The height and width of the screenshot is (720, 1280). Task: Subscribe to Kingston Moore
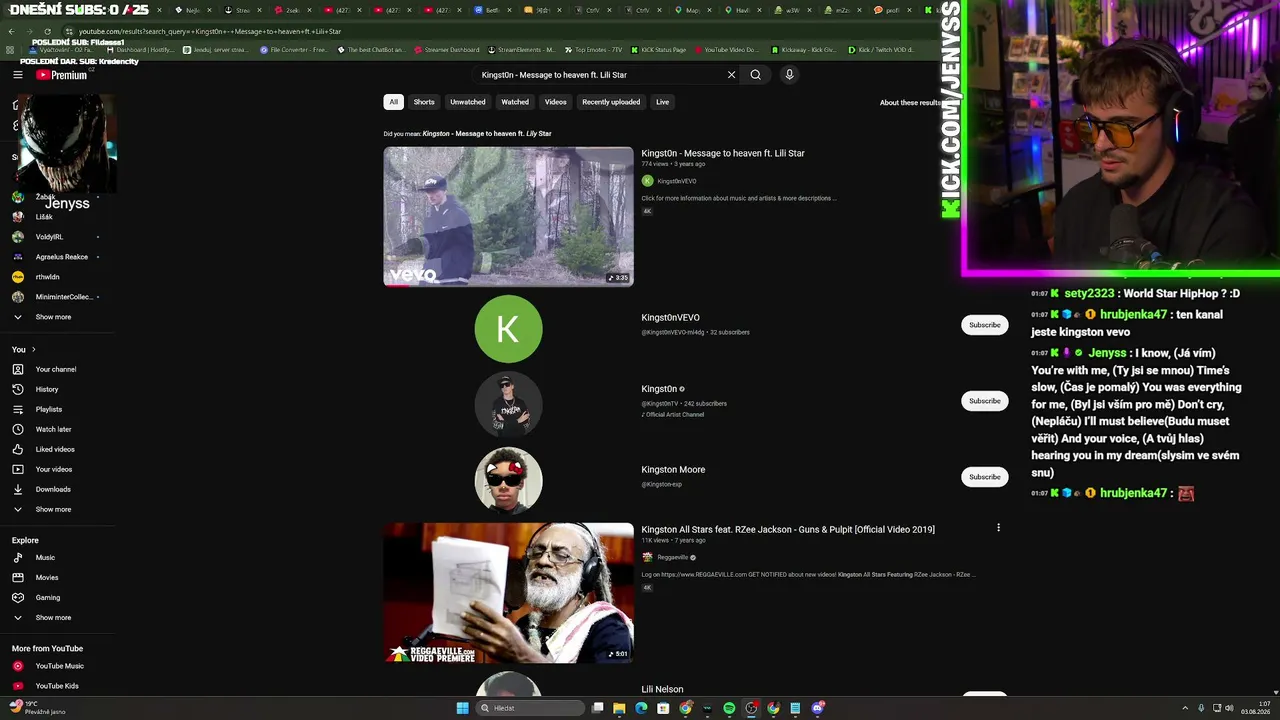coord(984,477)
